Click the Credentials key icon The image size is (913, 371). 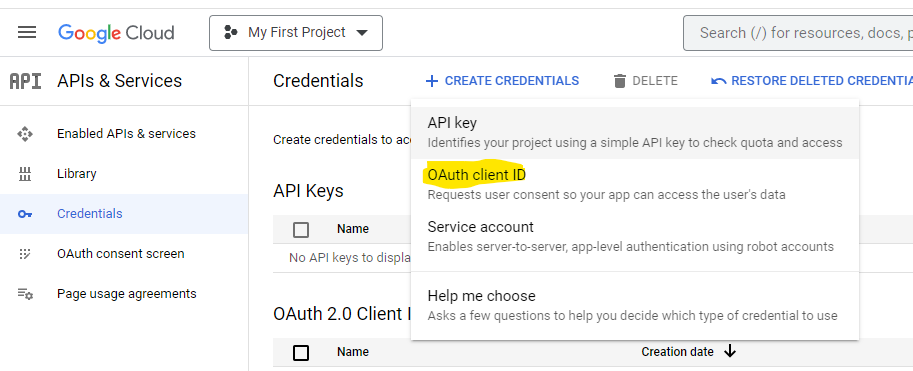(25, 214)
